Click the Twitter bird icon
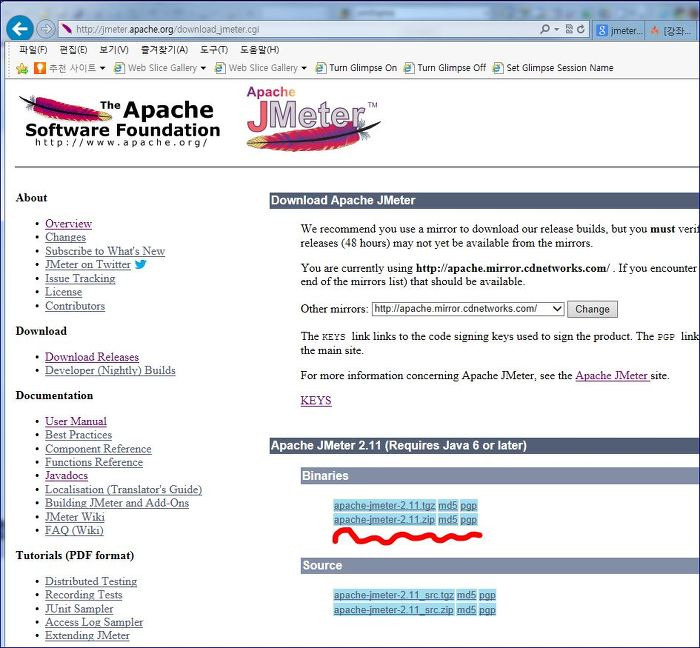 pos(141,264)
